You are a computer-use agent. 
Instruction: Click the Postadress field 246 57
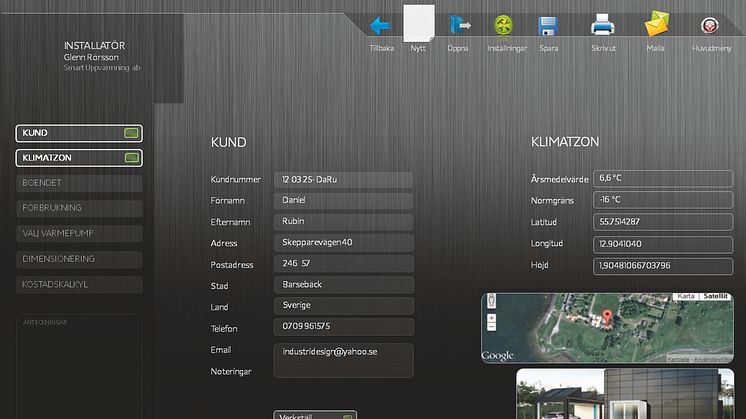[x=344, y=263]
